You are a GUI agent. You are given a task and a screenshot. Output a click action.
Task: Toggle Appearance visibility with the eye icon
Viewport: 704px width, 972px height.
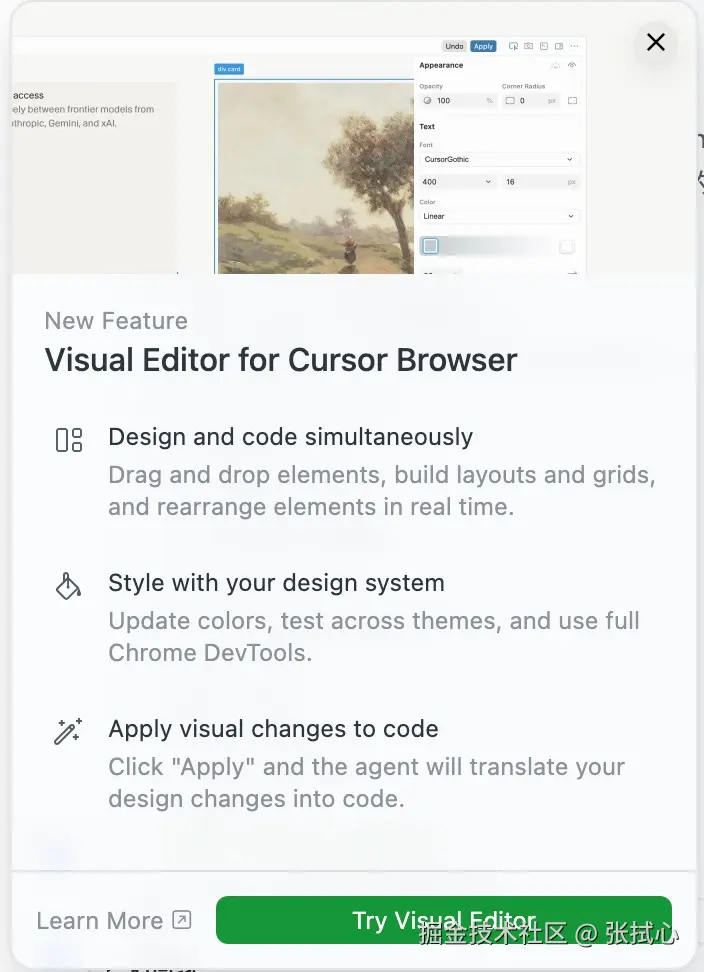pos(572,65)
